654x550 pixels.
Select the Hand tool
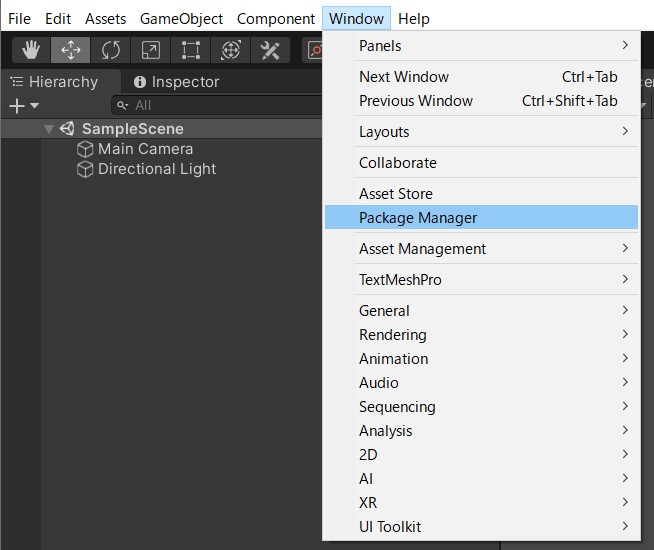tap(32, 50)
